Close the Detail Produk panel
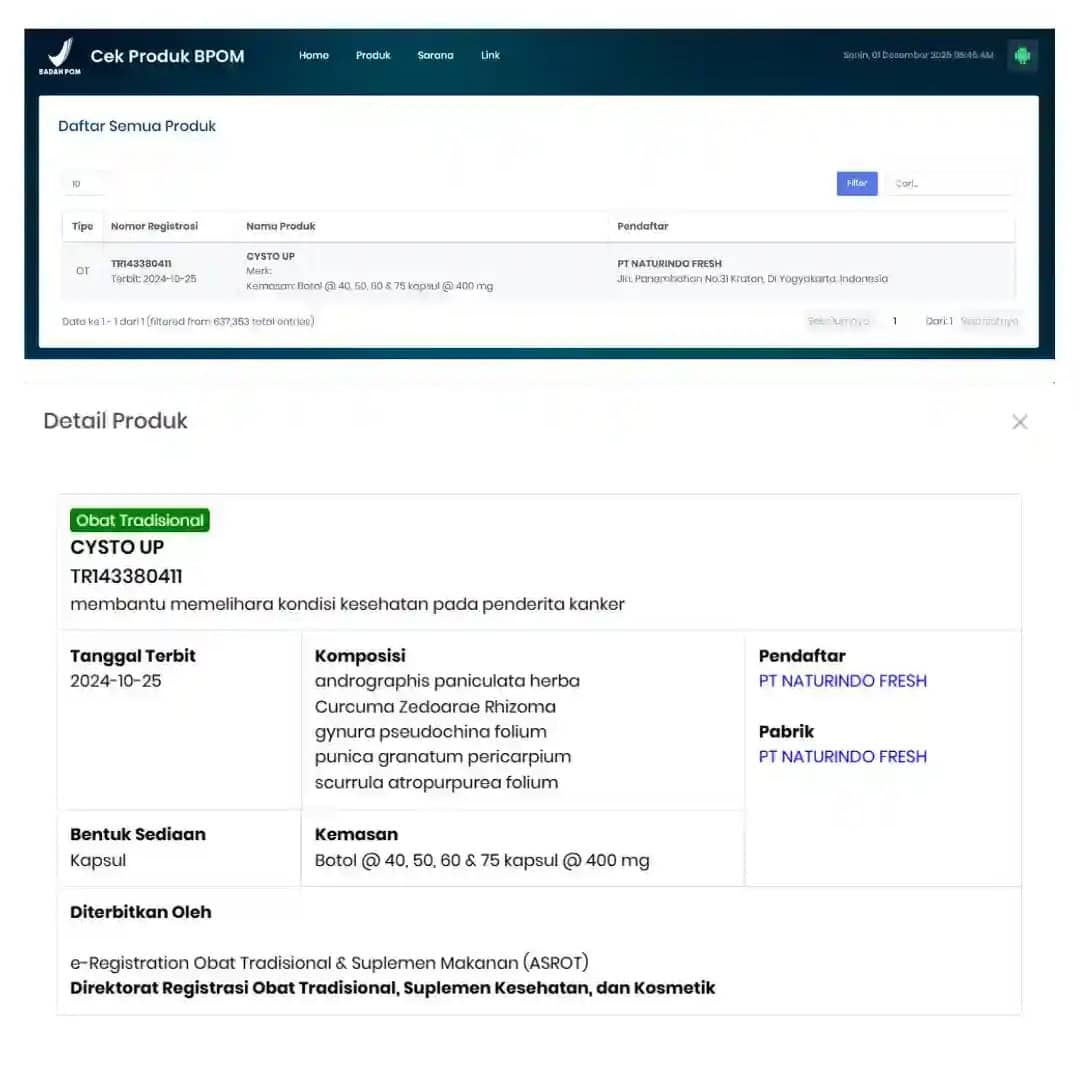Image resolution: width=1080 pixels, height=1080 pixels. click(1019, 422)
